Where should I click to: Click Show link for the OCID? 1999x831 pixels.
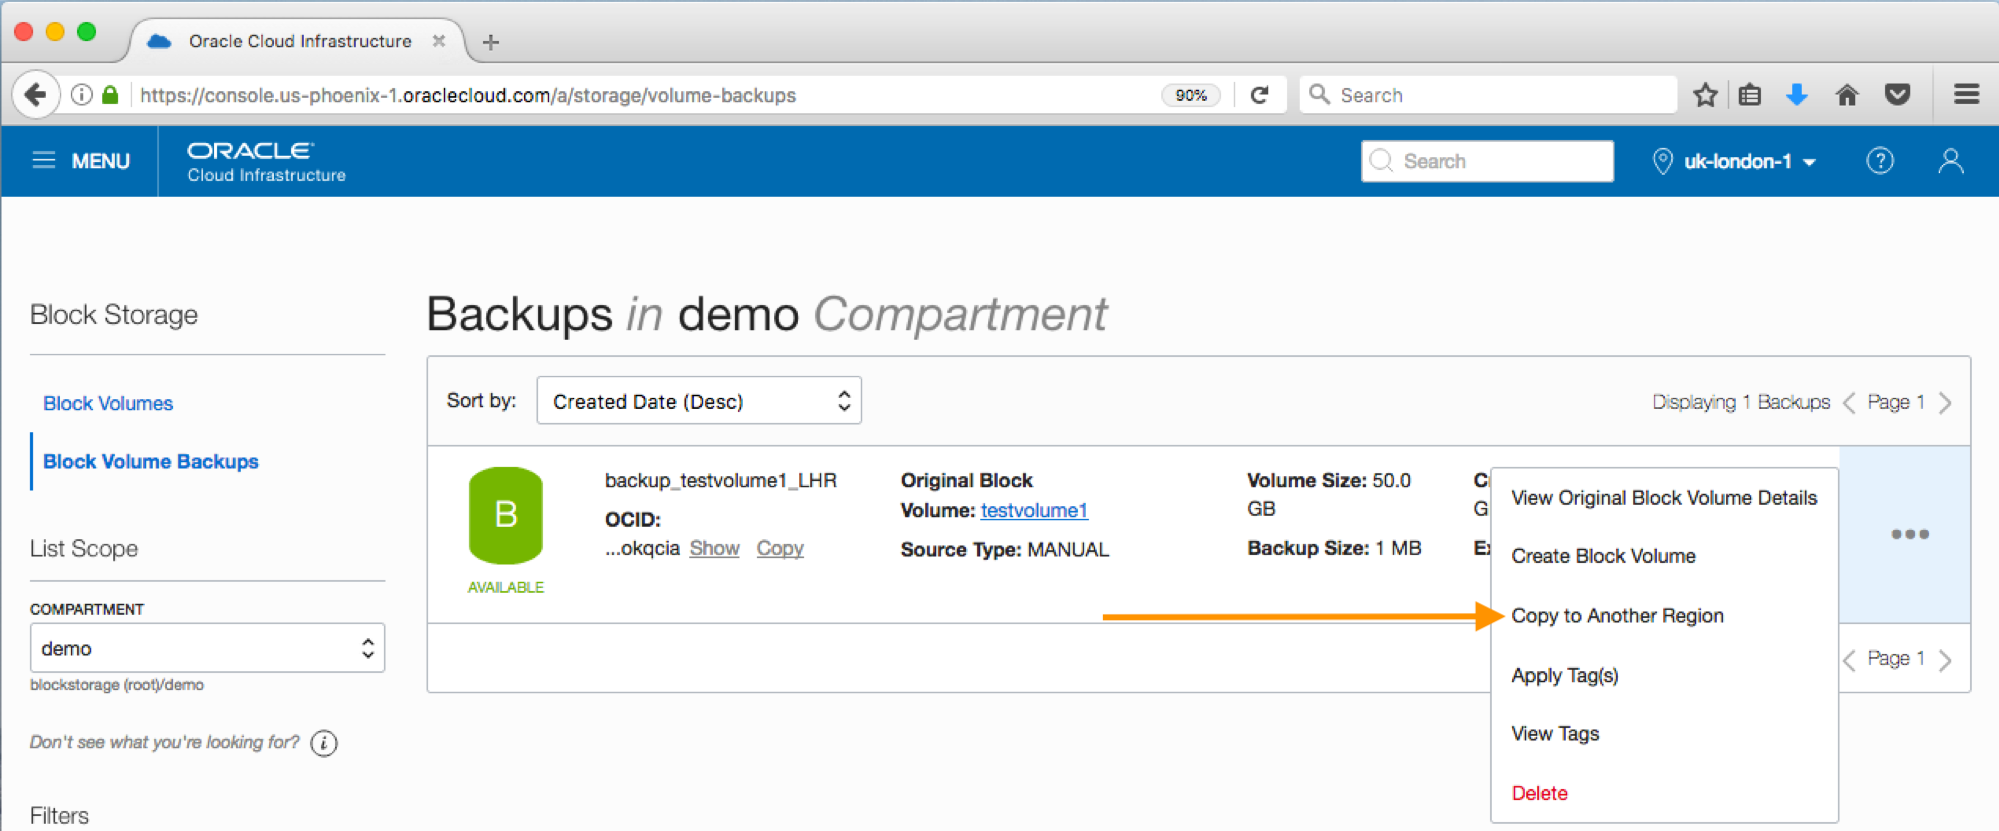tap(714, 548)
